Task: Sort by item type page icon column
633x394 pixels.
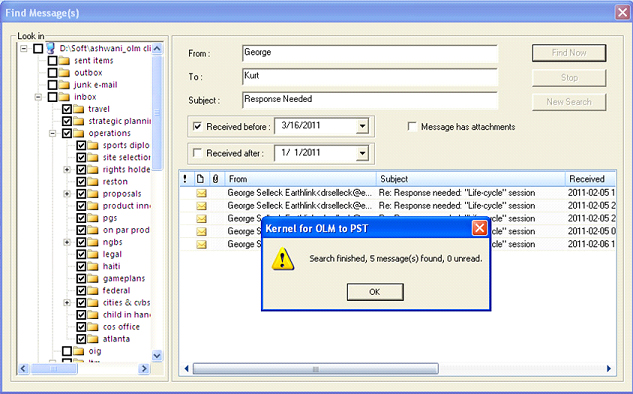Action: click(200, 179)
